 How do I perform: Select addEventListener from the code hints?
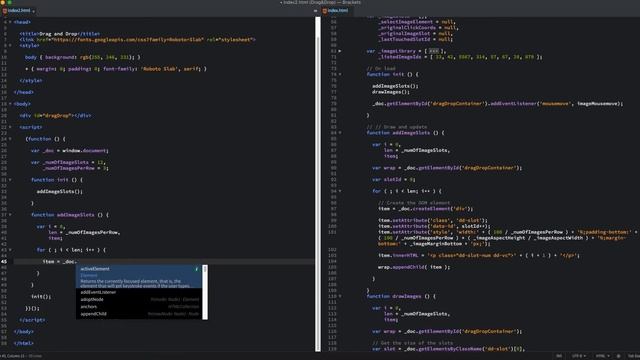[139, 292]
